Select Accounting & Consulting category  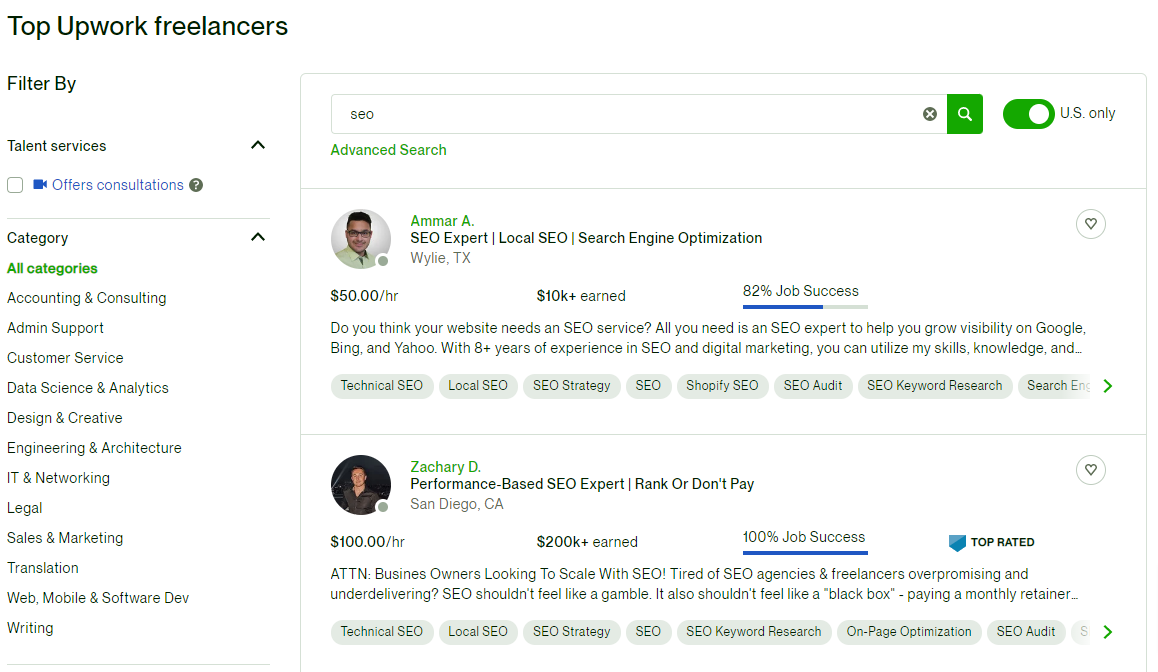tap(86, 298)
